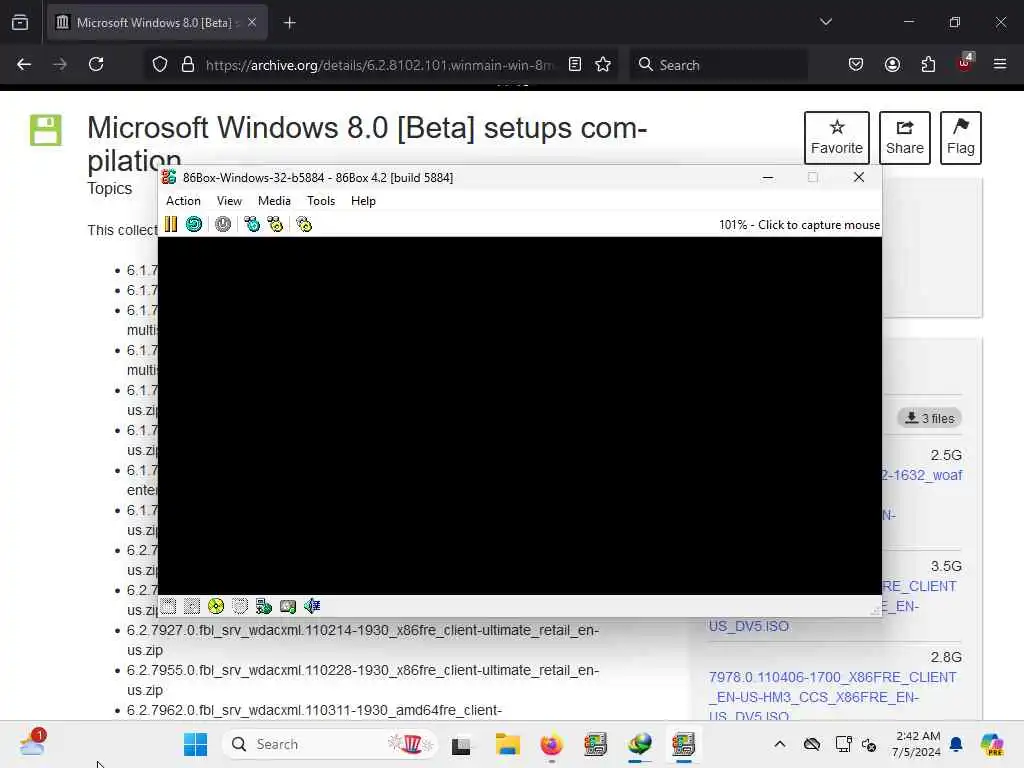Show hidden system tray icons chevron
This screenshot has height=768, width=1024.
(x=780, y=744)
